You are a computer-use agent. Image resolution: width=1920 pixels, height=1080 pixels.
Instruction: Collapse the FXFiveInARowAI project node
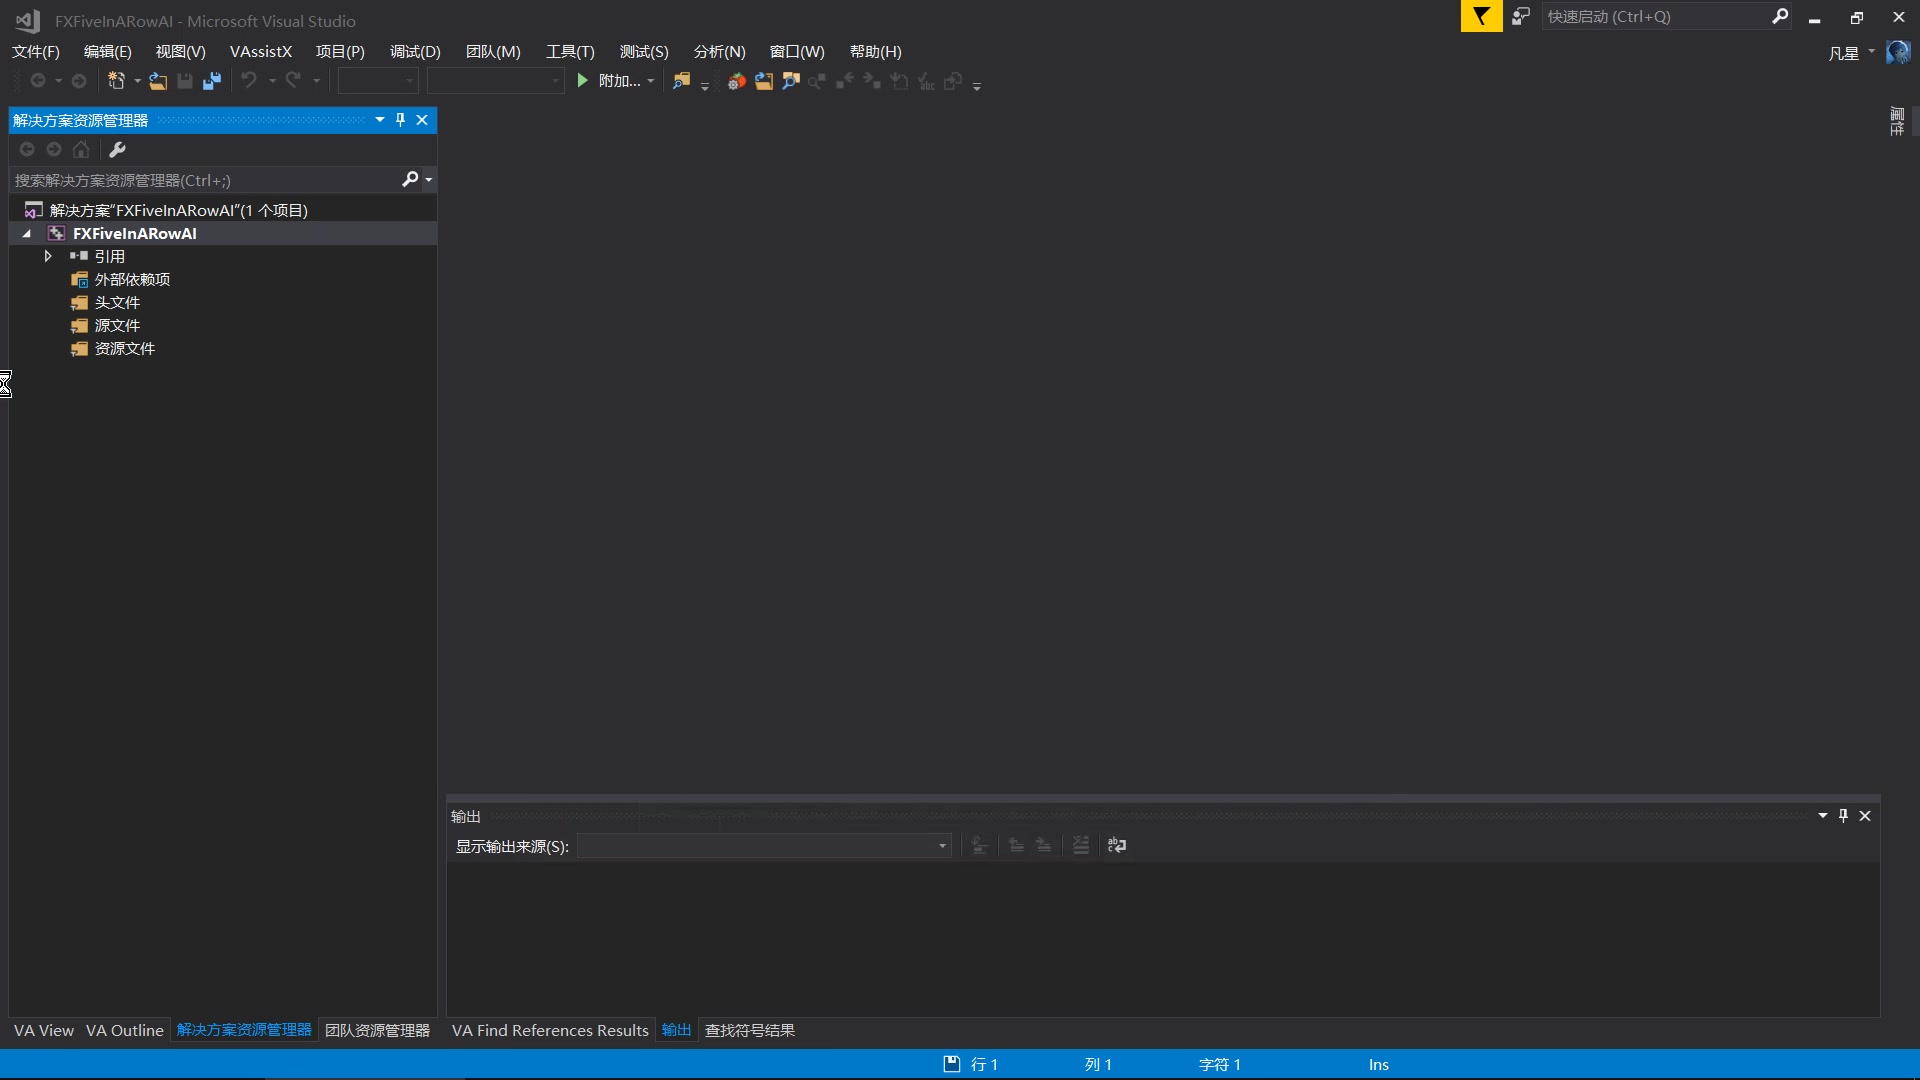(27, 234)
